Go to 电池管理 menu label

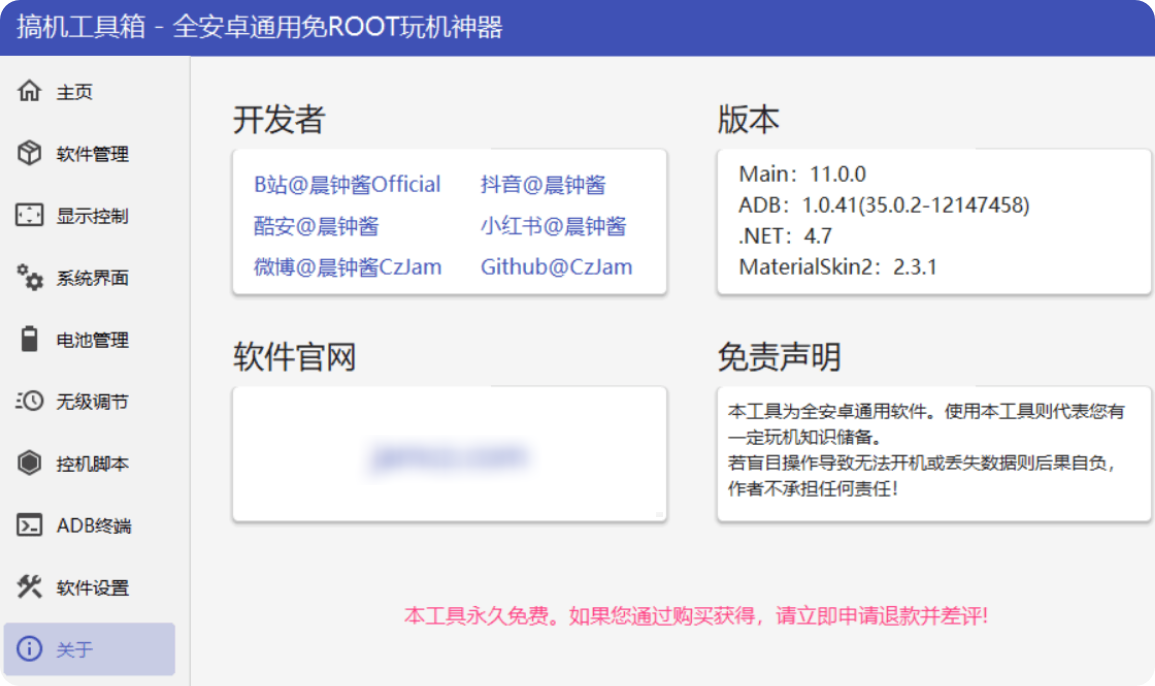tap(93, 340)
